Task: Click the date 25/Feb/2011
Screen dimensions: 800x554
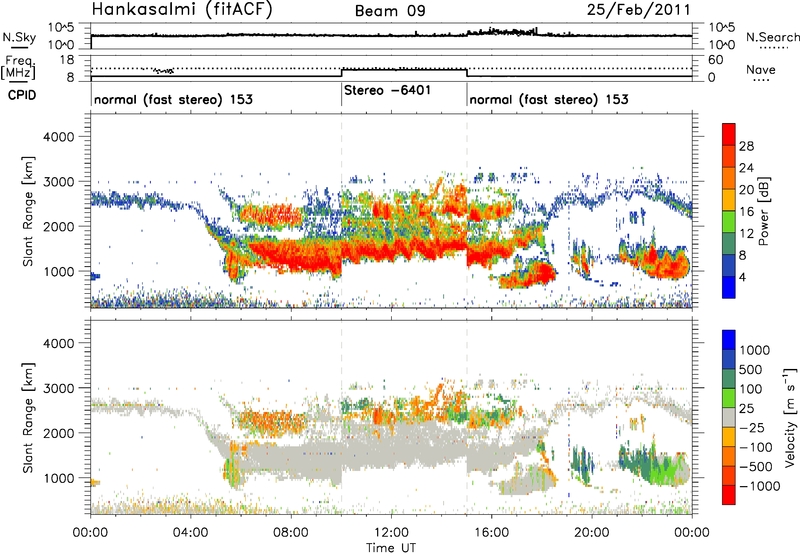Action: click(638, 9)
